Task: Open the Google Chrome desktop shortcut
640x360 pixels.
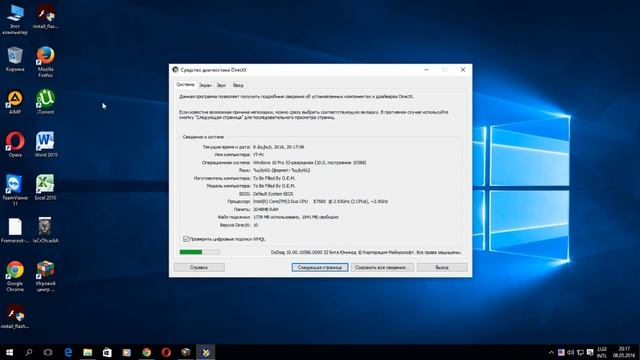Action: 15,276
